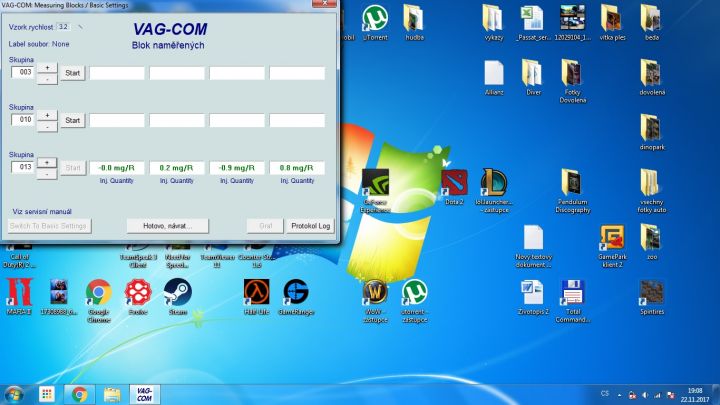The image size is (720, 405).
Task: Open the 12029104_1 image file
Action: tap(572, 23)
